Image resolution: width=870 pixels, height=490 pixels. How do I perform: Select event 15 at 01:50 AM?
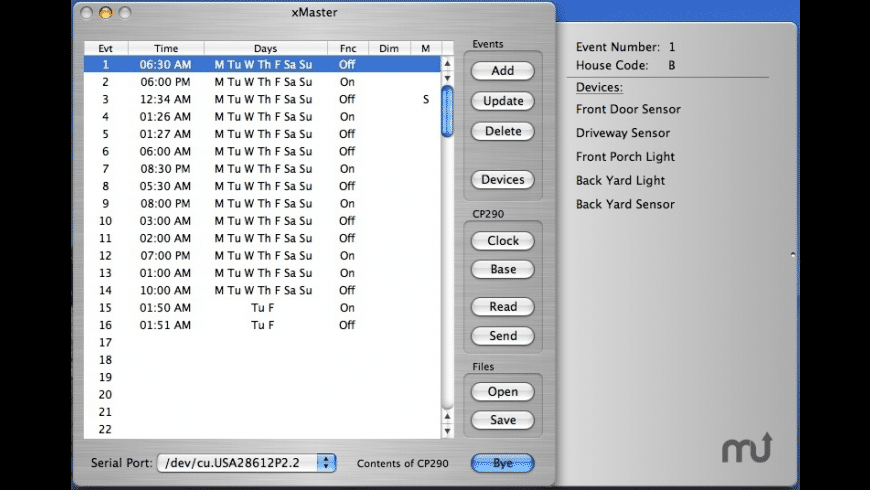click(262, 307)
